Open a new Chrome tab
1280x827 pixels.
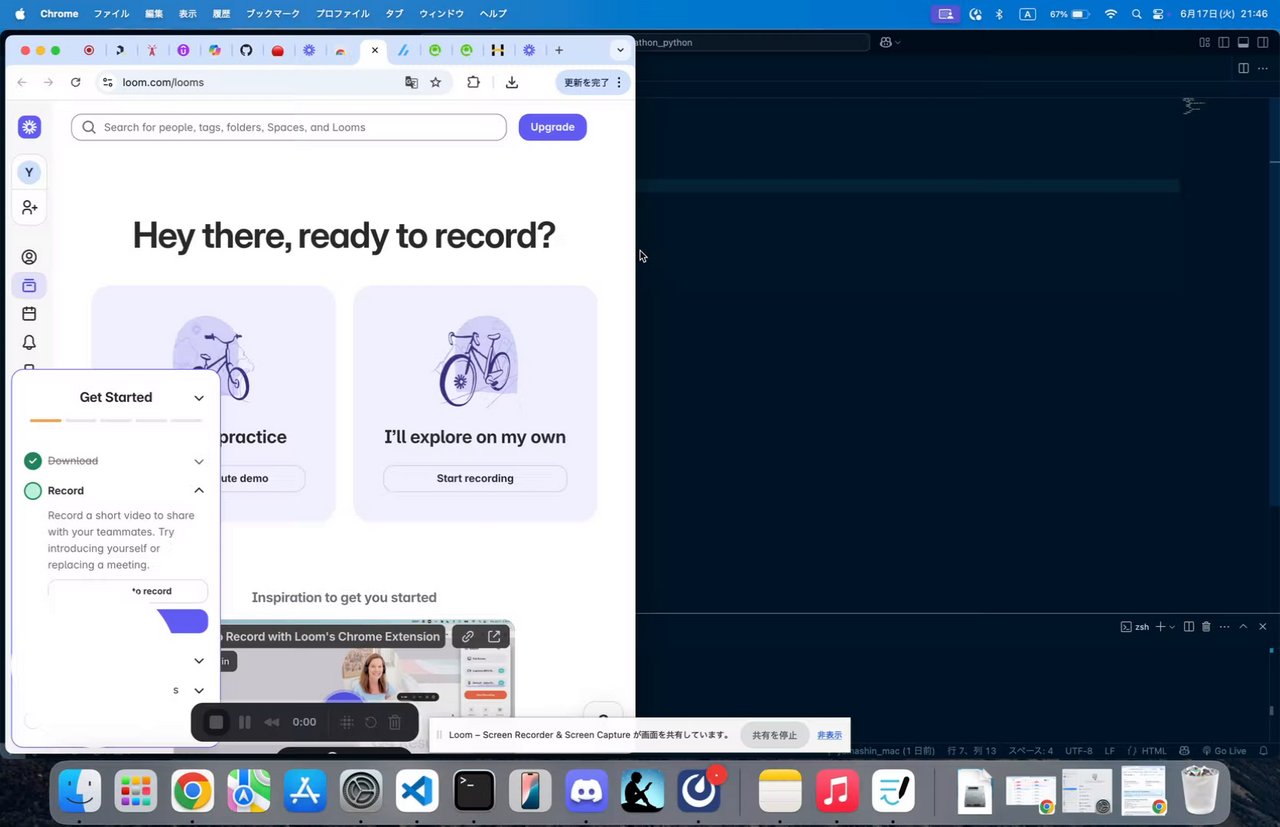[559, 50]
